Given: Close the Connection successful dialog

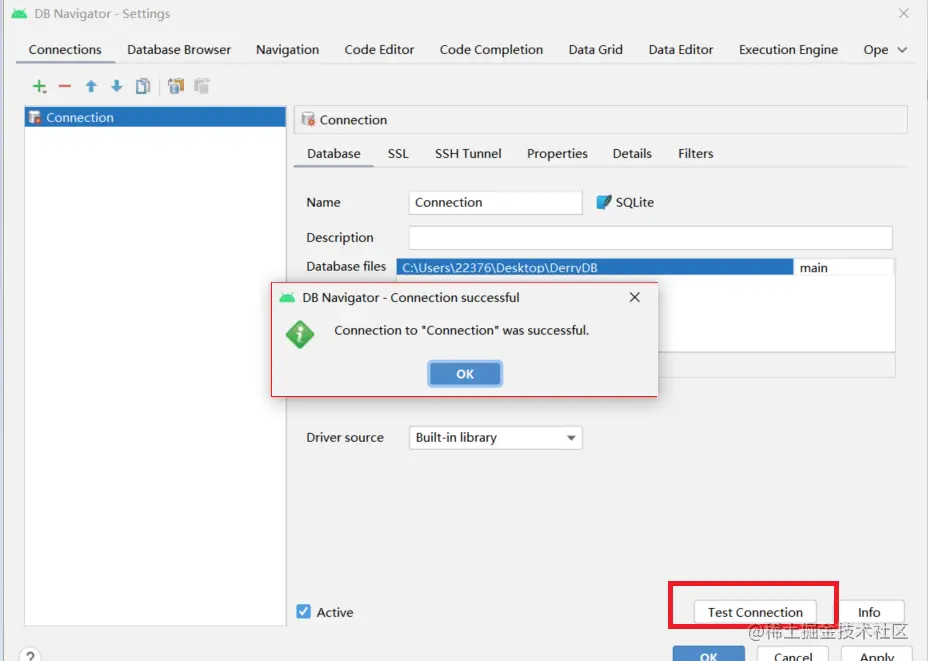Looking at the screenshot, I should point(634,297).
